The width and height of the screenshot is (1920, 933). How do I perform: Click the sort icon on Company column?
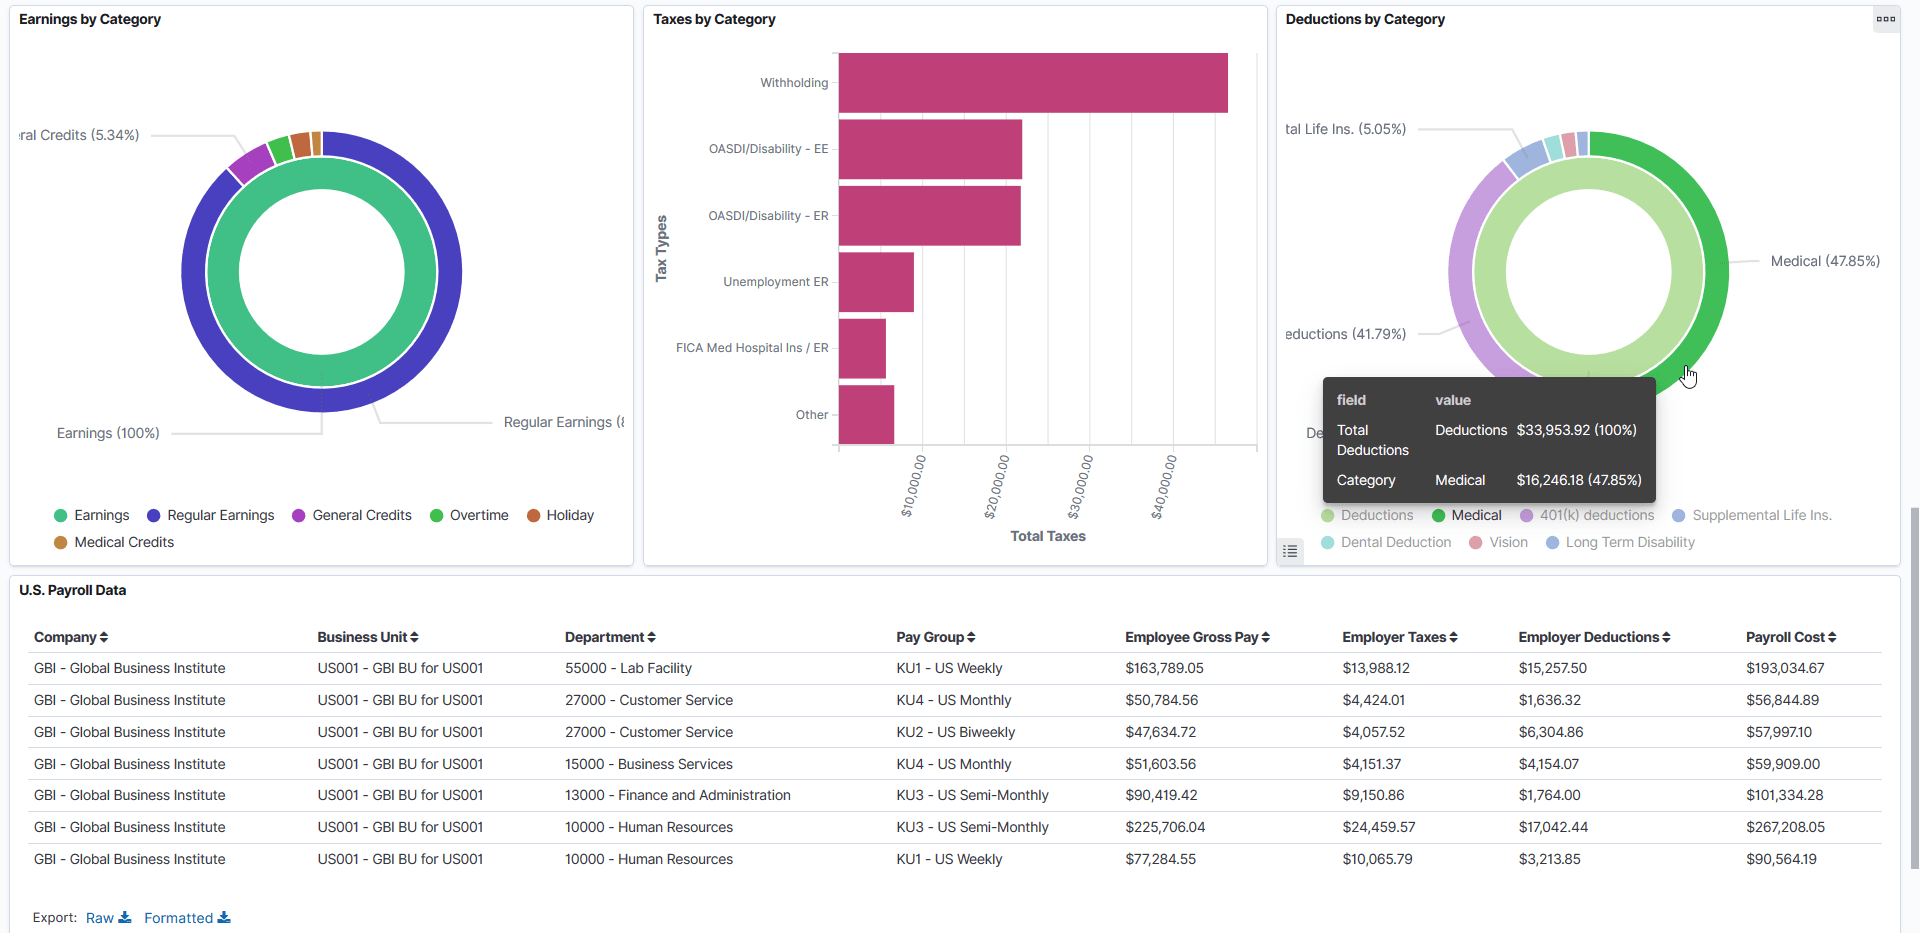coord(104,637)
